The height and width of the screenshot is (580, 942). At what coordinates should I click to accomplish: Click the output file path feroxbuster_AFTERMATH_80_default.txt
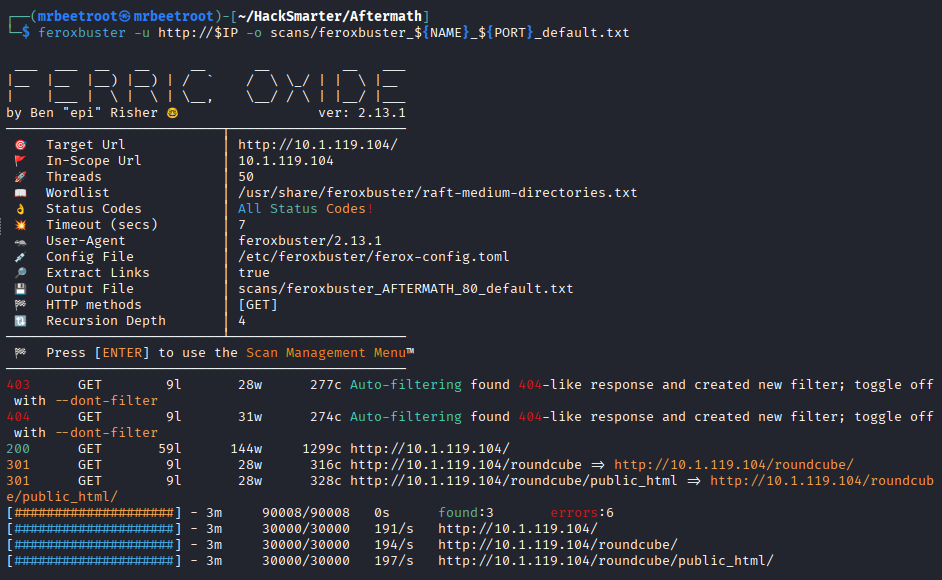tap(406, 289)
